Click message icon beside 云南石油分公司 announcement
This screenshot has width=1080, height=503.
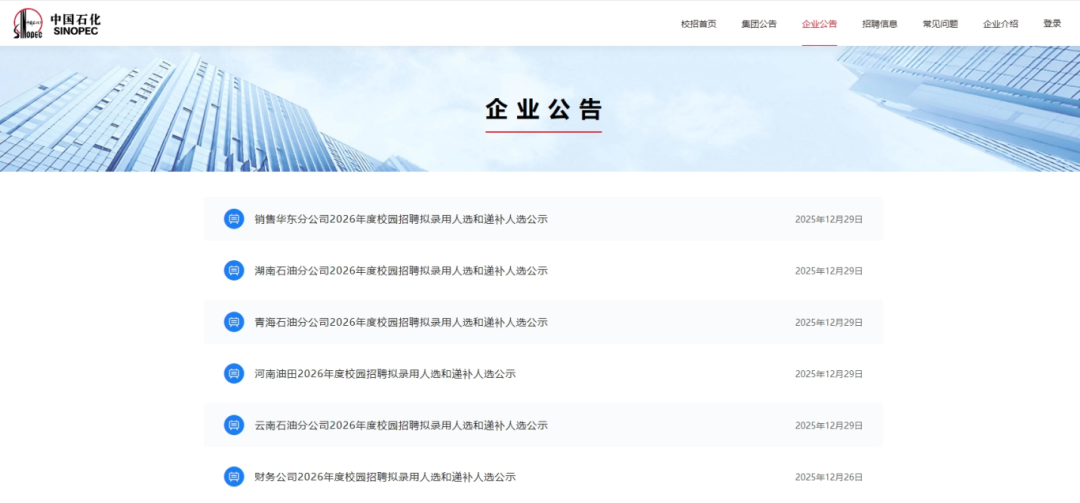tap(234, 425)
